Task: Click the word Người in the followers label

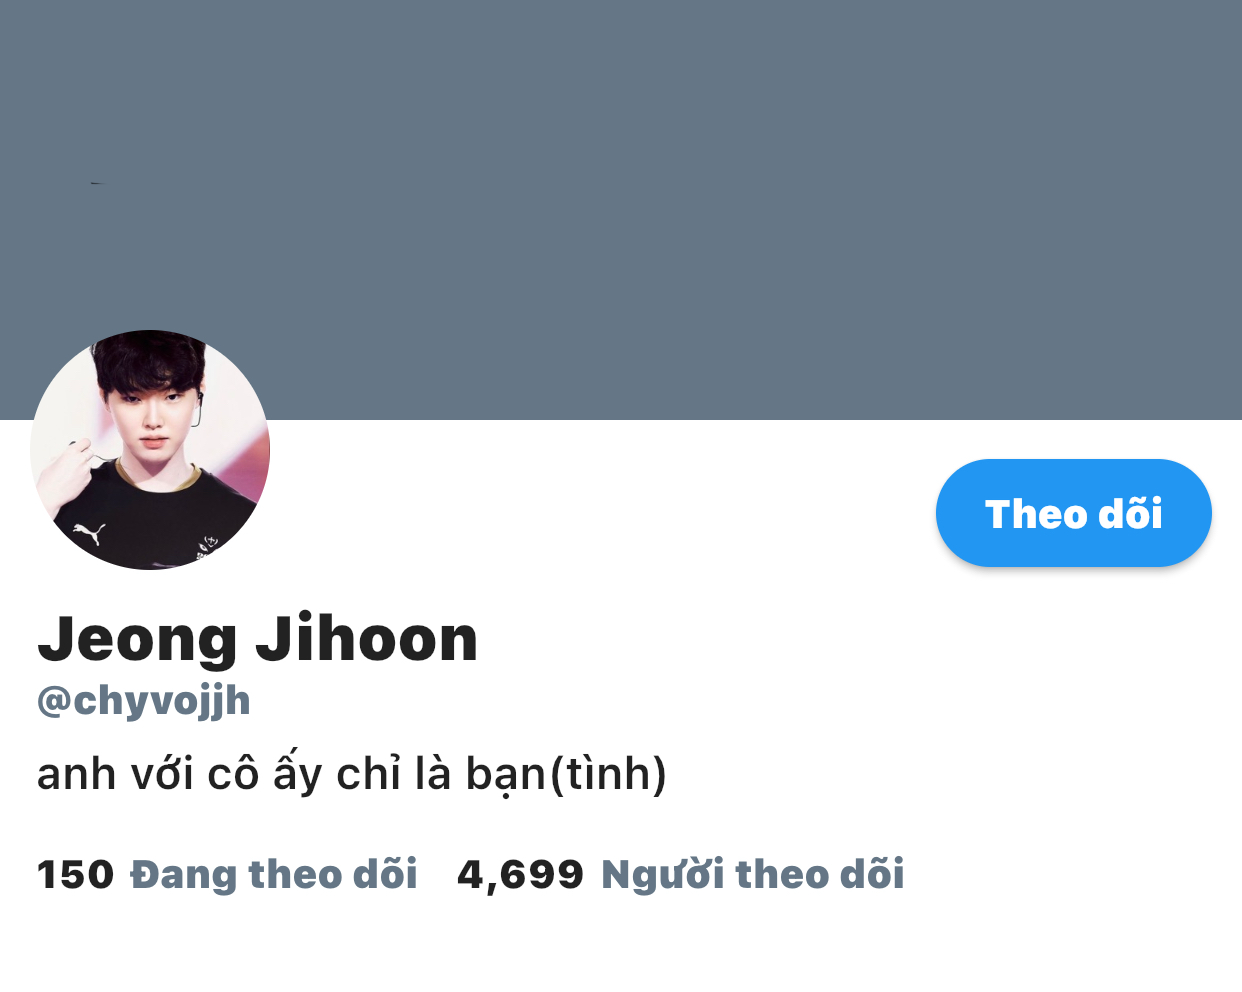Action: pyautogui.click(x=662, y=874)
